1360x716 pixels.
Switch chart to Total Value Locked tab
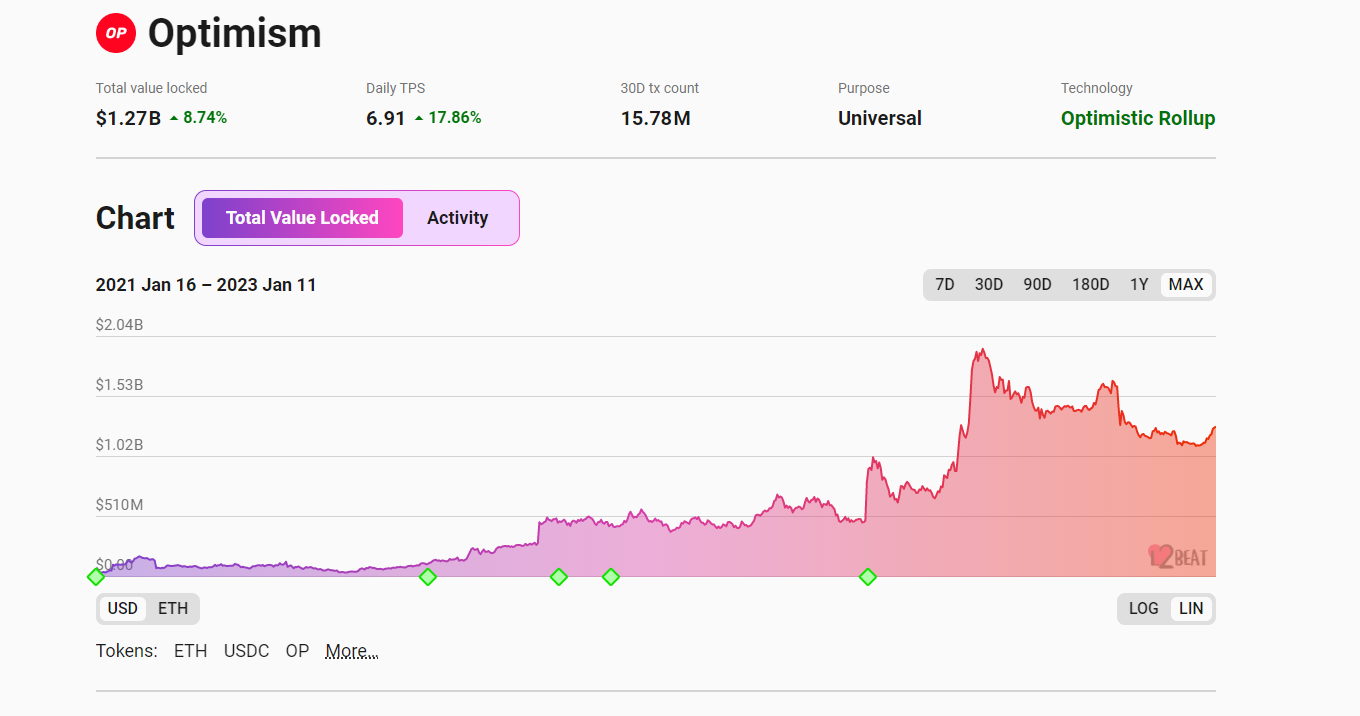click(302, 218)
